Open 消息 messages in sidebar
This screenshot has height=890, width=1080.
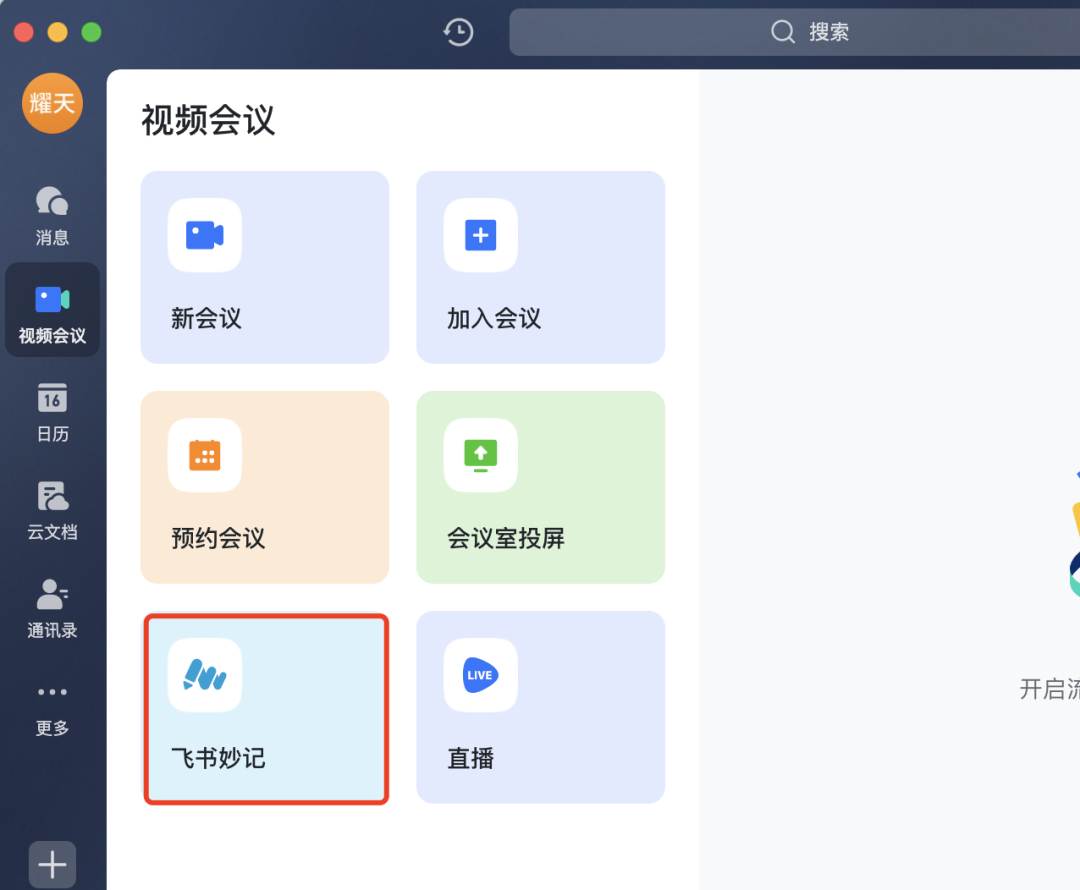52,215
